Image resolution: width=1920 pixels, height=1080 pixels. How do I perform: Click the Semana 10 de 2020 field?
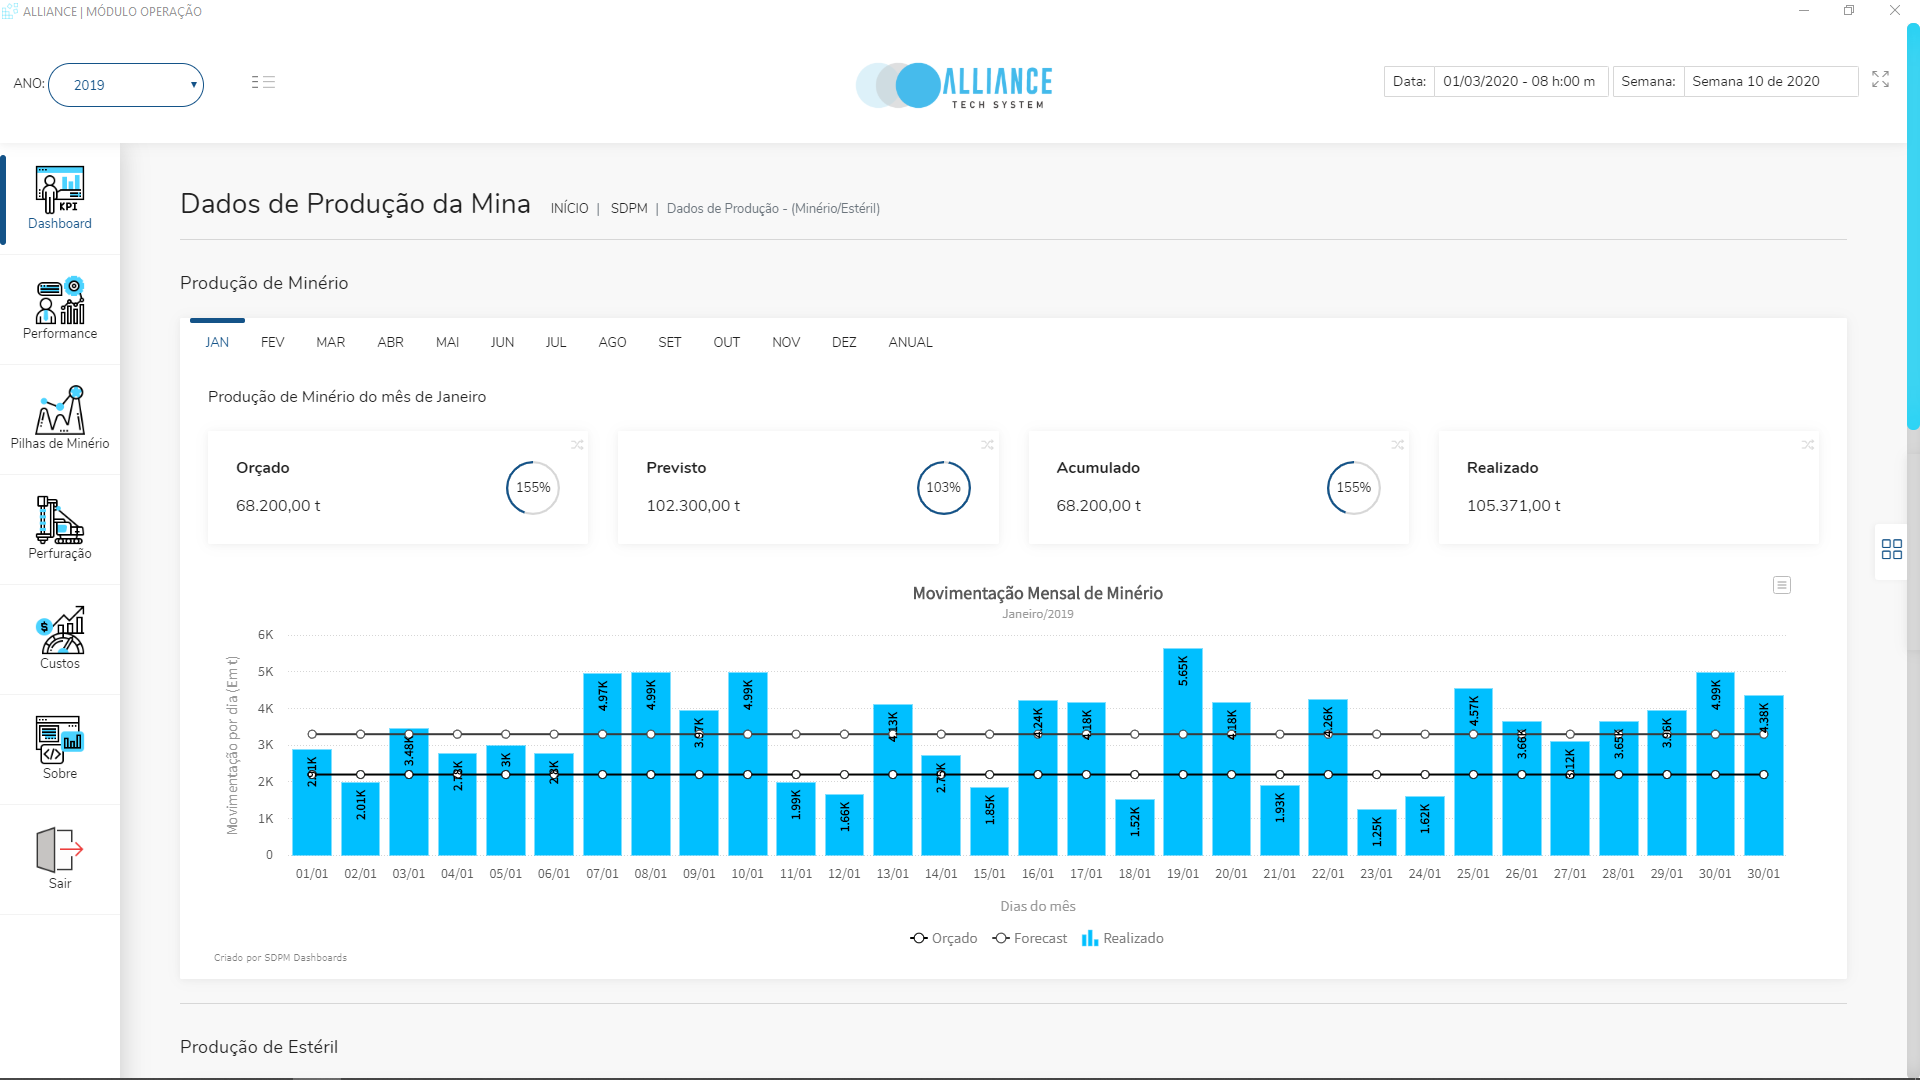(x=1770, y=81)
